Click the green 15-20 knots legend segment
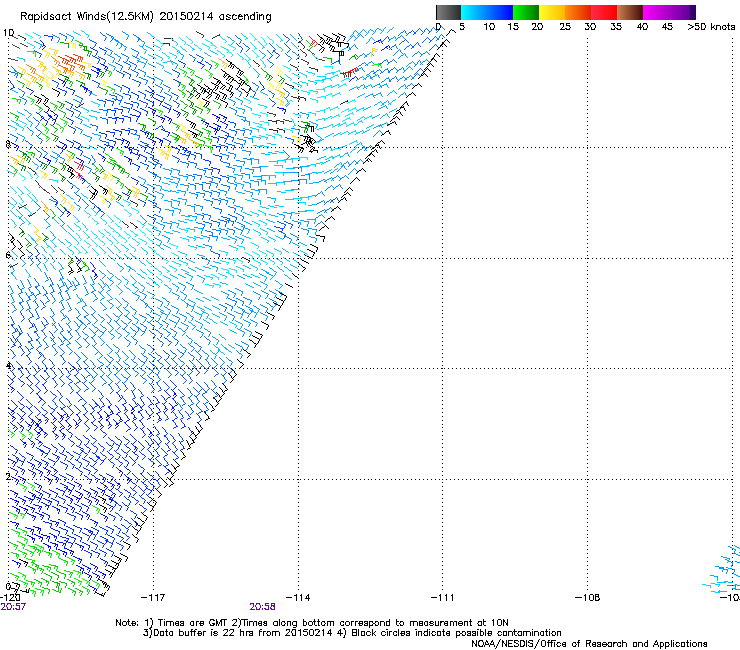This screenshot has height=650, width=740. click(526, 12)
